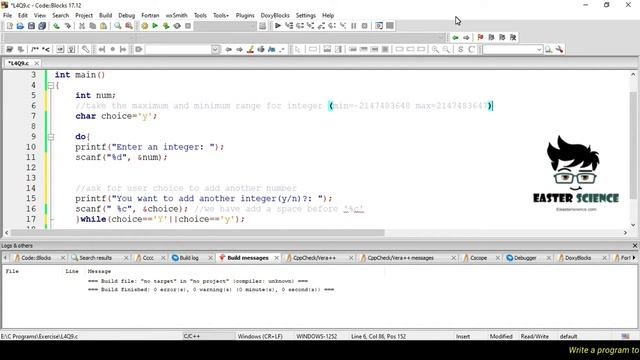640x360 pixels.
Task: Rebuild the project from toolbar
Action: point(177,26)
